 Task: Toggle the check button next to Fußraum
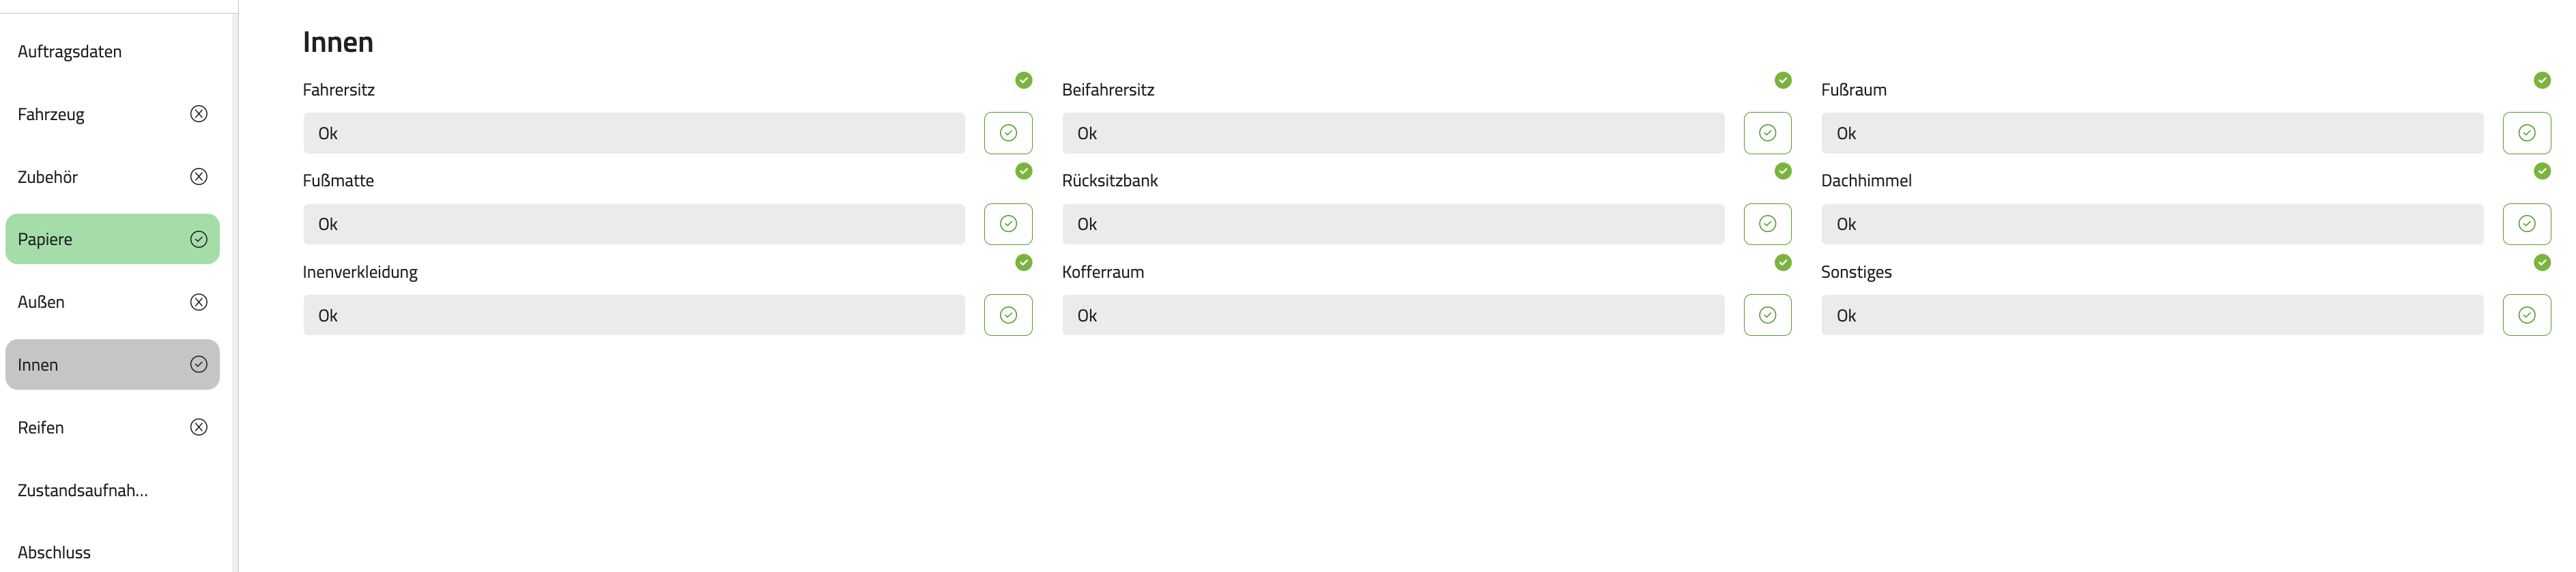coord(2526,133)
